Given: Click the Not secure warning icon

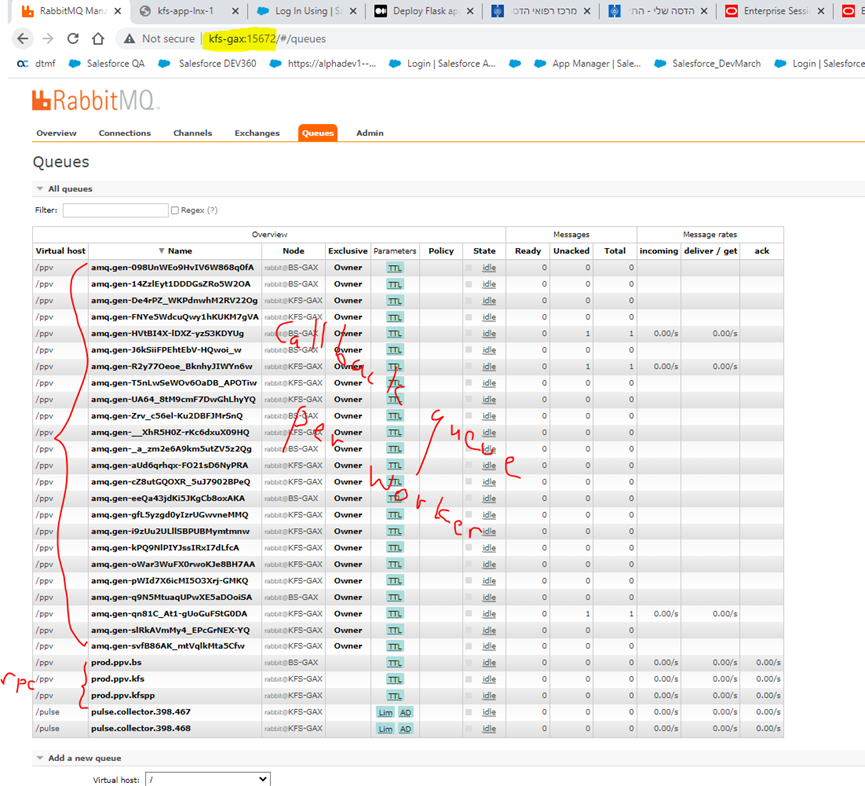Looking at the screenshot, I should tap(129, 39).
